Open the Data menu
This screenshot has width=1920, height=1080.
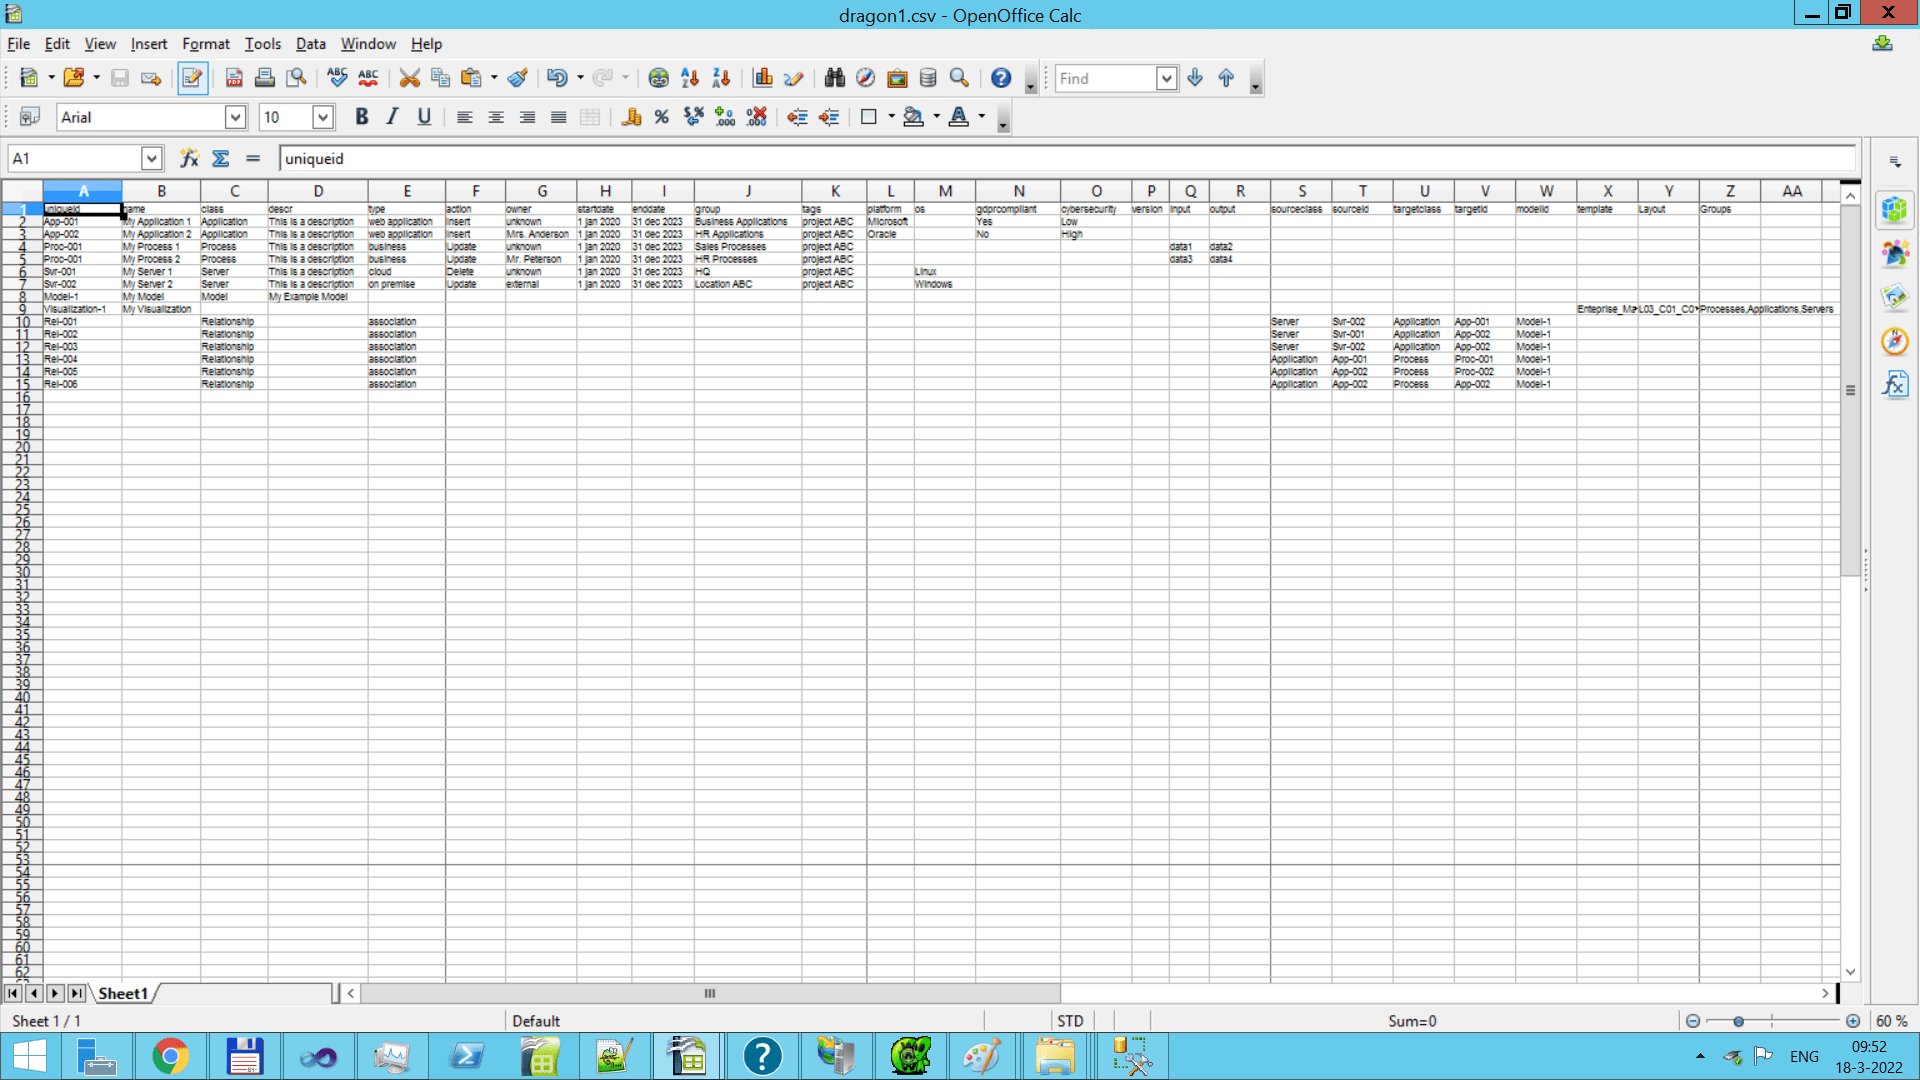tap(310, 44)
